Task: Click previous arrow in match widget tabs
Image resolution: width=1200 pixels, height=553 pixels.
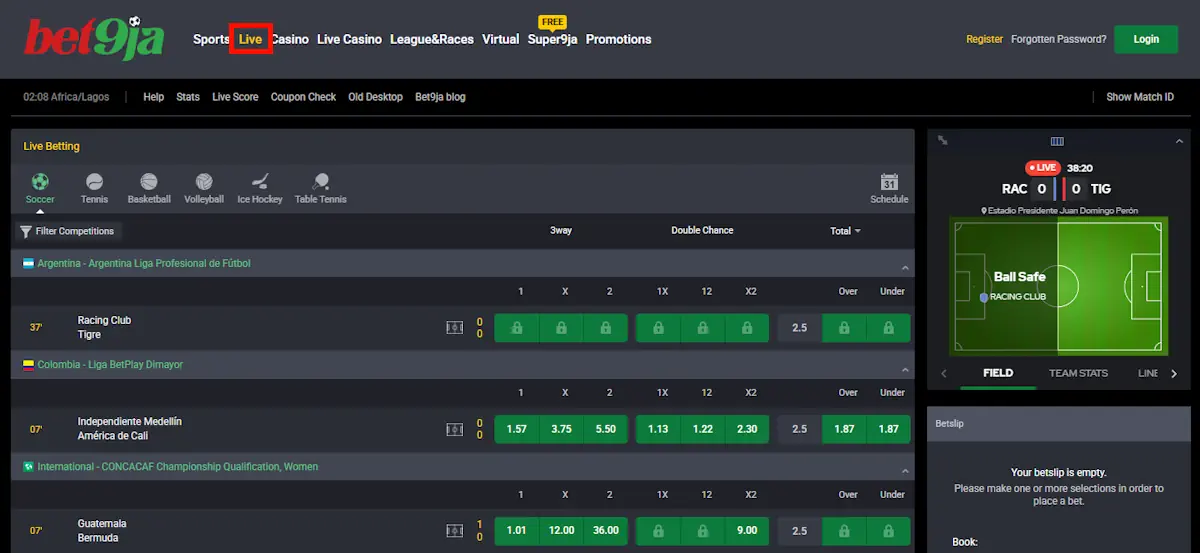Action: pos(943,373)
